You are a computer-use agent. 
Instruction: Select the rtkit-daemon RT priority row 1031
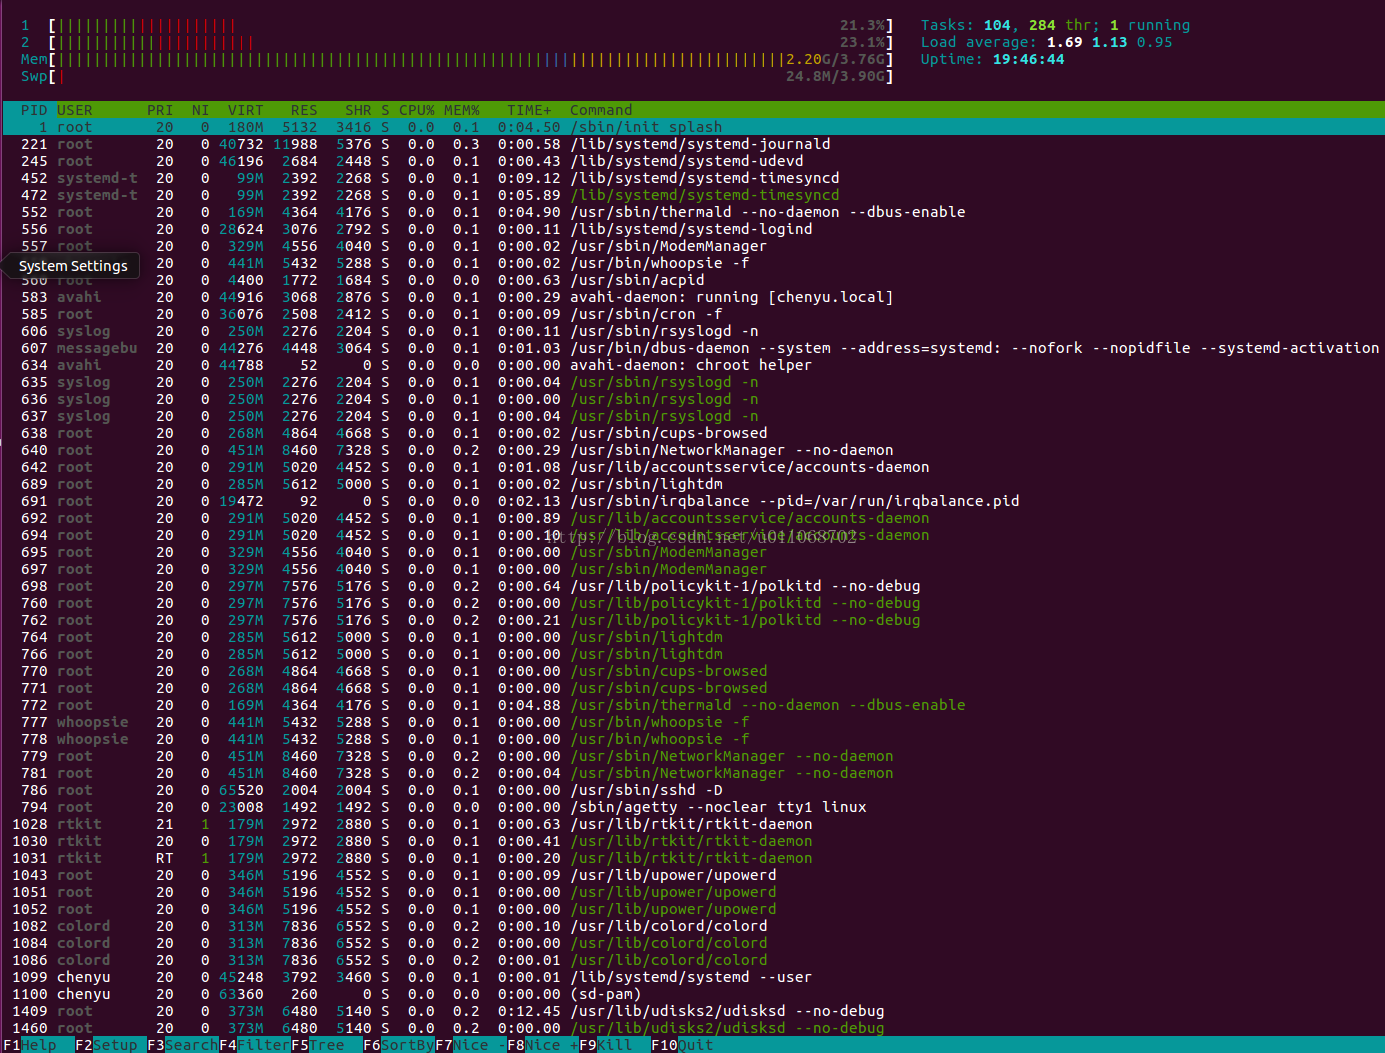[x=692, y=858]
